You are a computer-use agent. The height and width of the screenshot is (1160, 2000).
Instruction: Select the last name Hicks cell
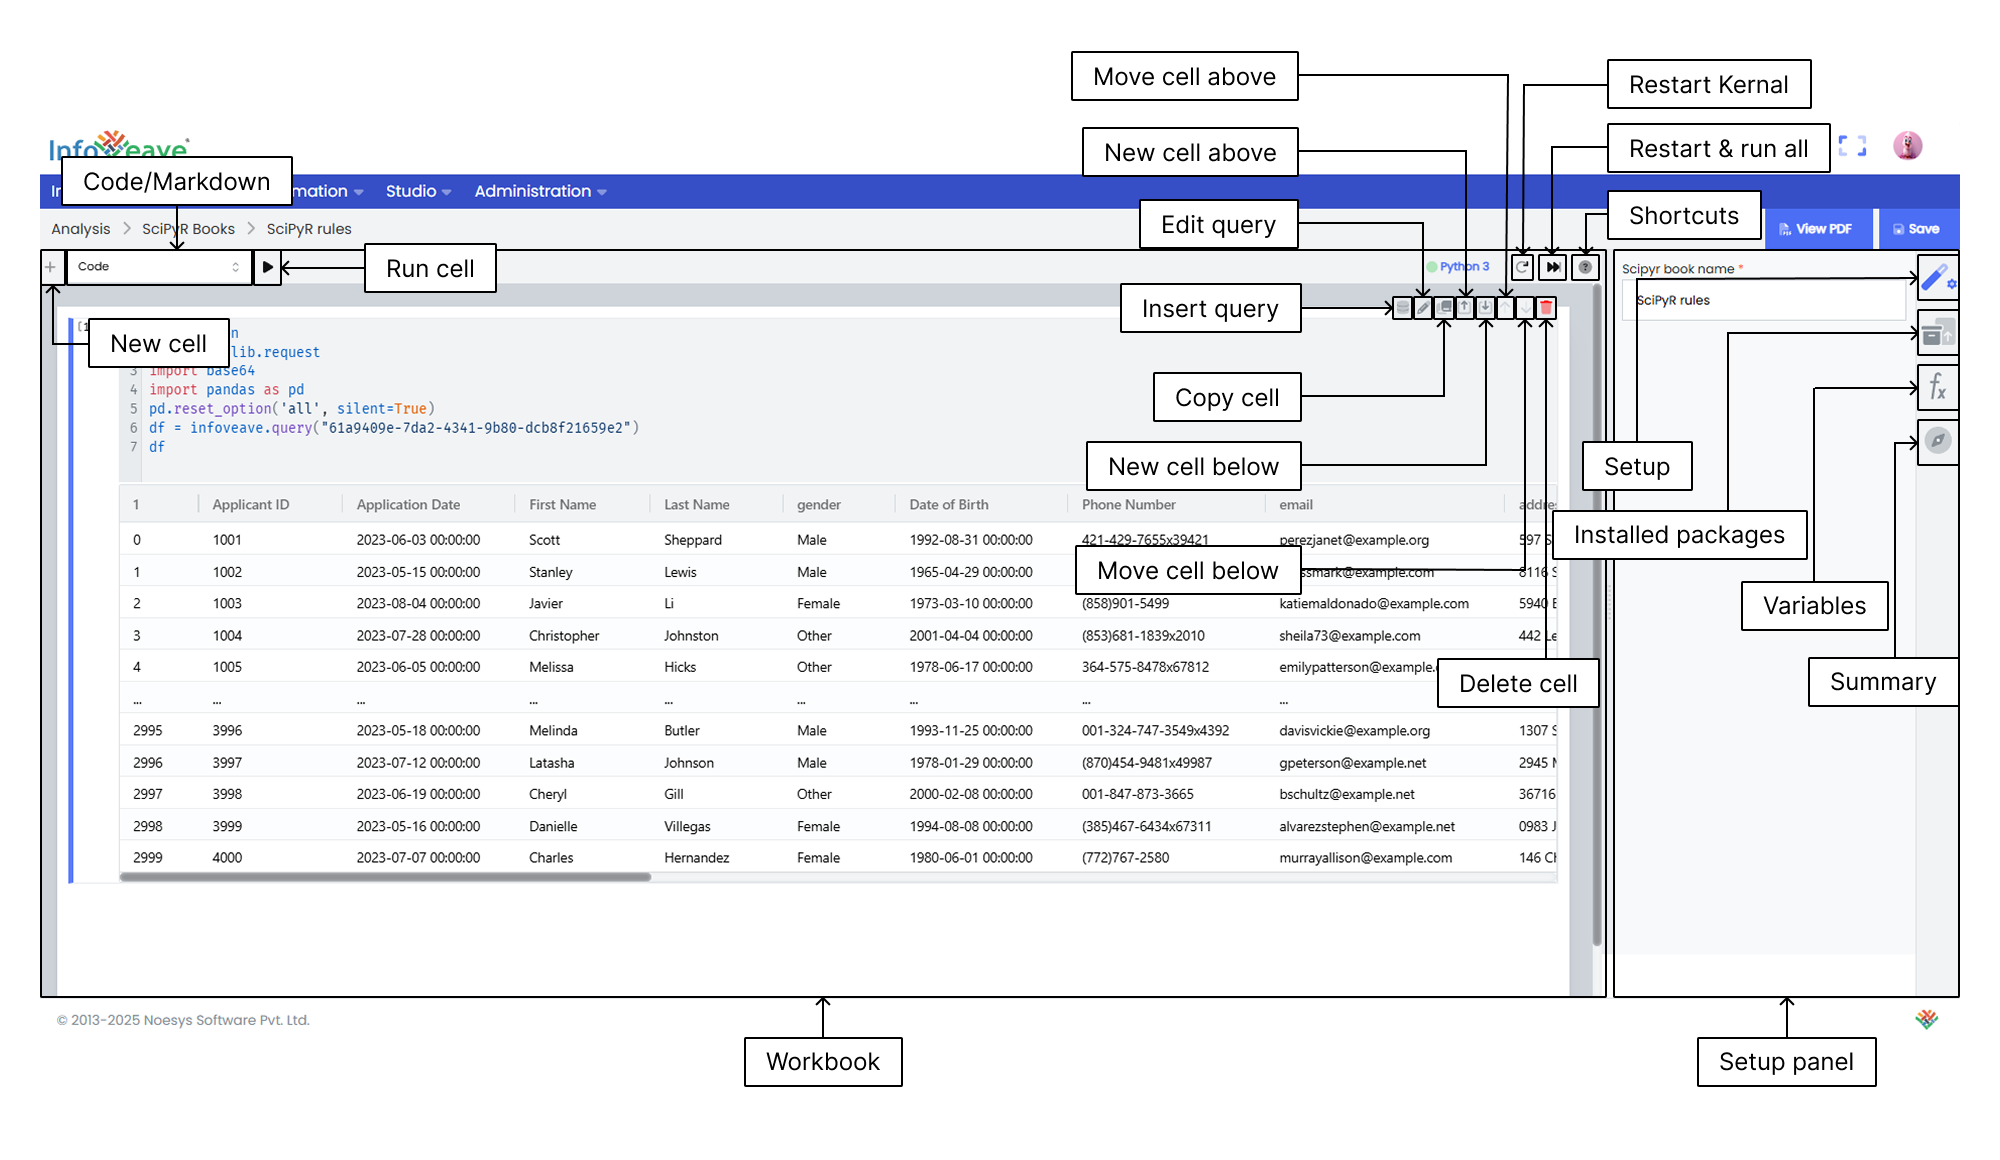[x=680, y=667]
